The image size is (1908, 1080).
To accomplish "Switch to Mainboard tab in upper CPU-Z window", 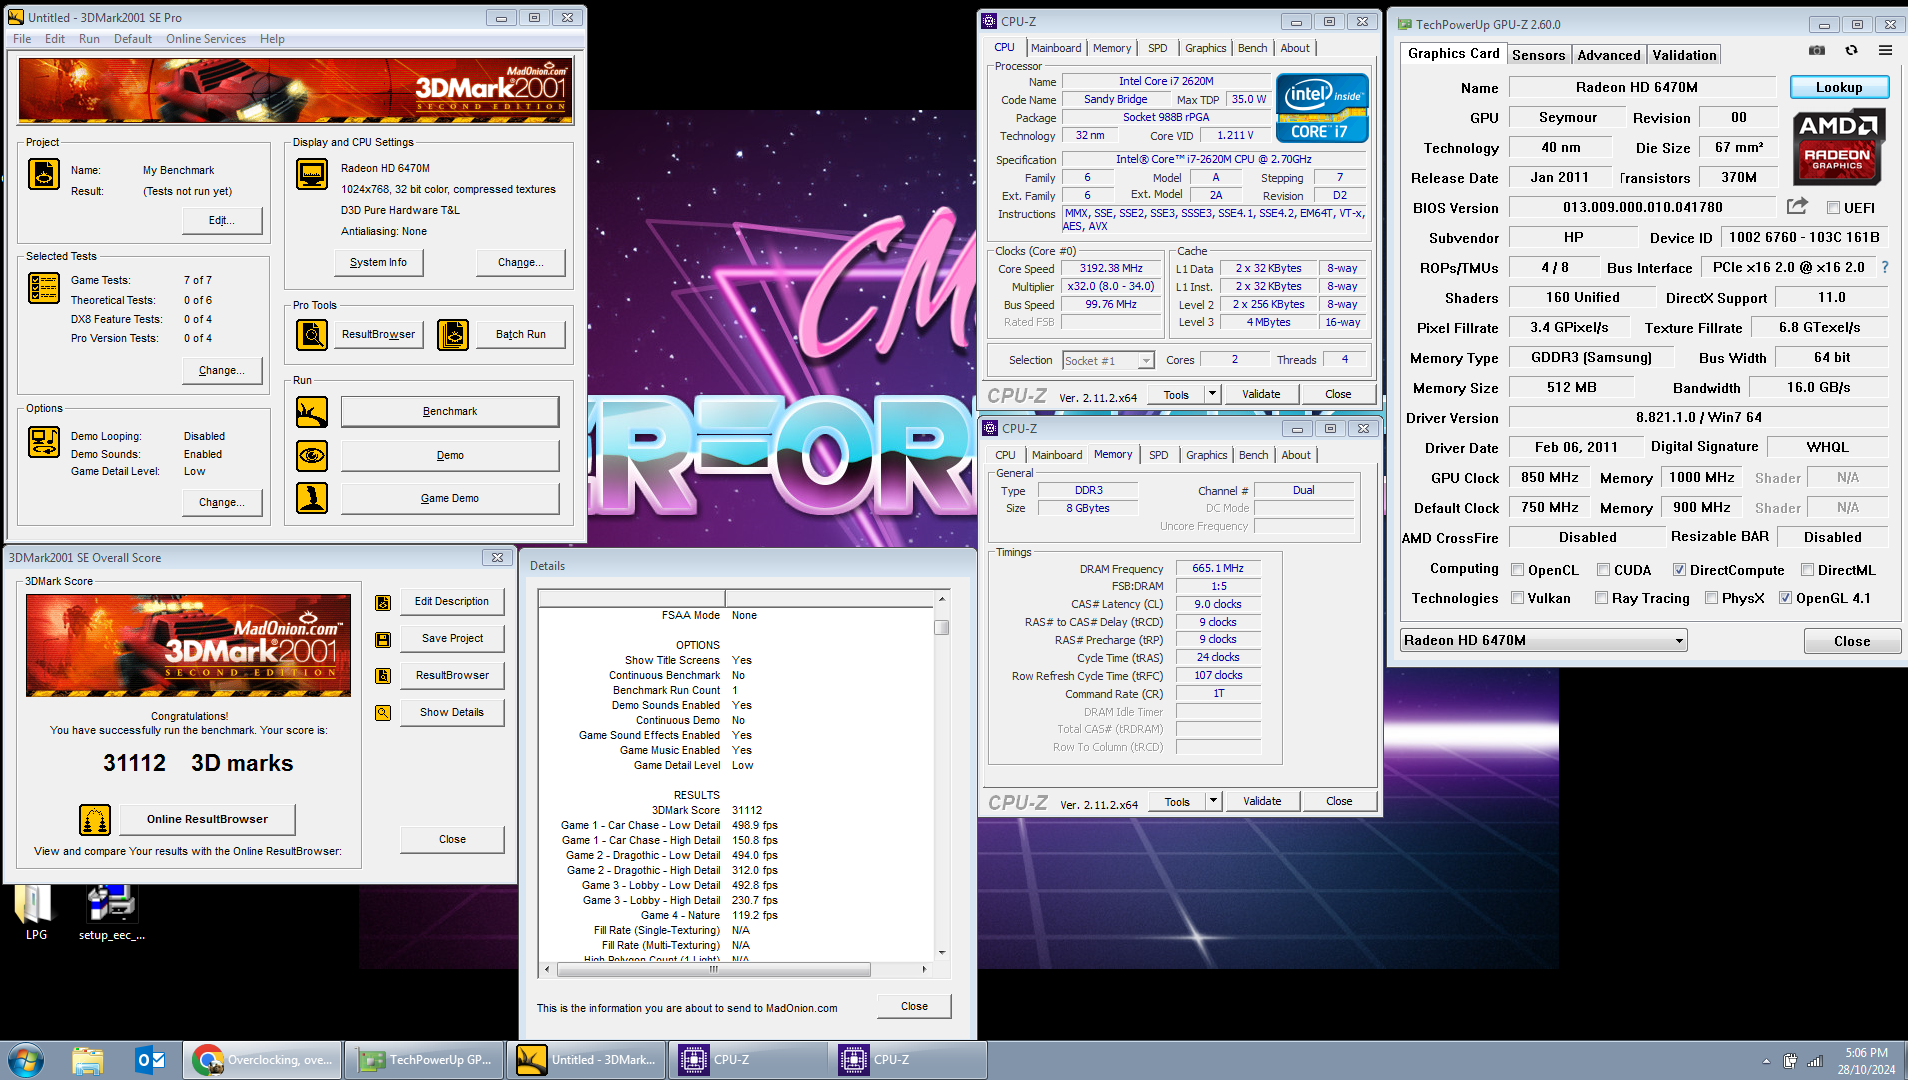I will click(x=1056, y=48).
